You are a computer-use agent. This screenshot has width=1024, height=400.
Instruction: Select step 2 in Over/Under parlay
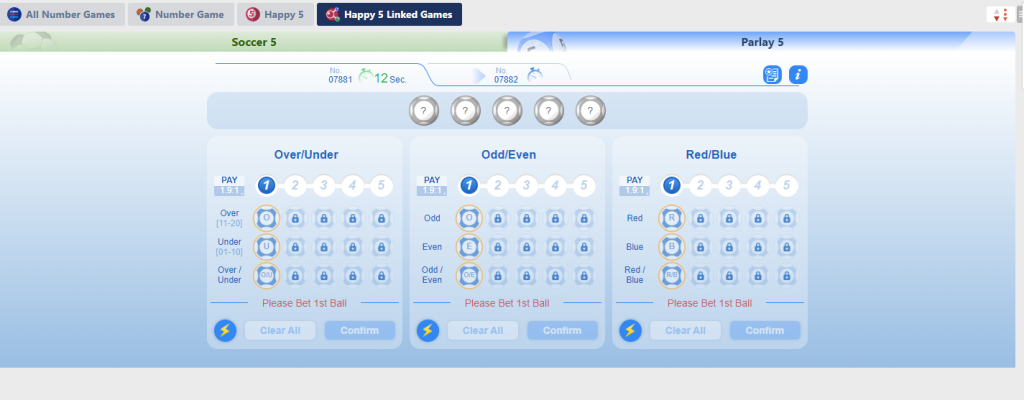tap(295, 186)
